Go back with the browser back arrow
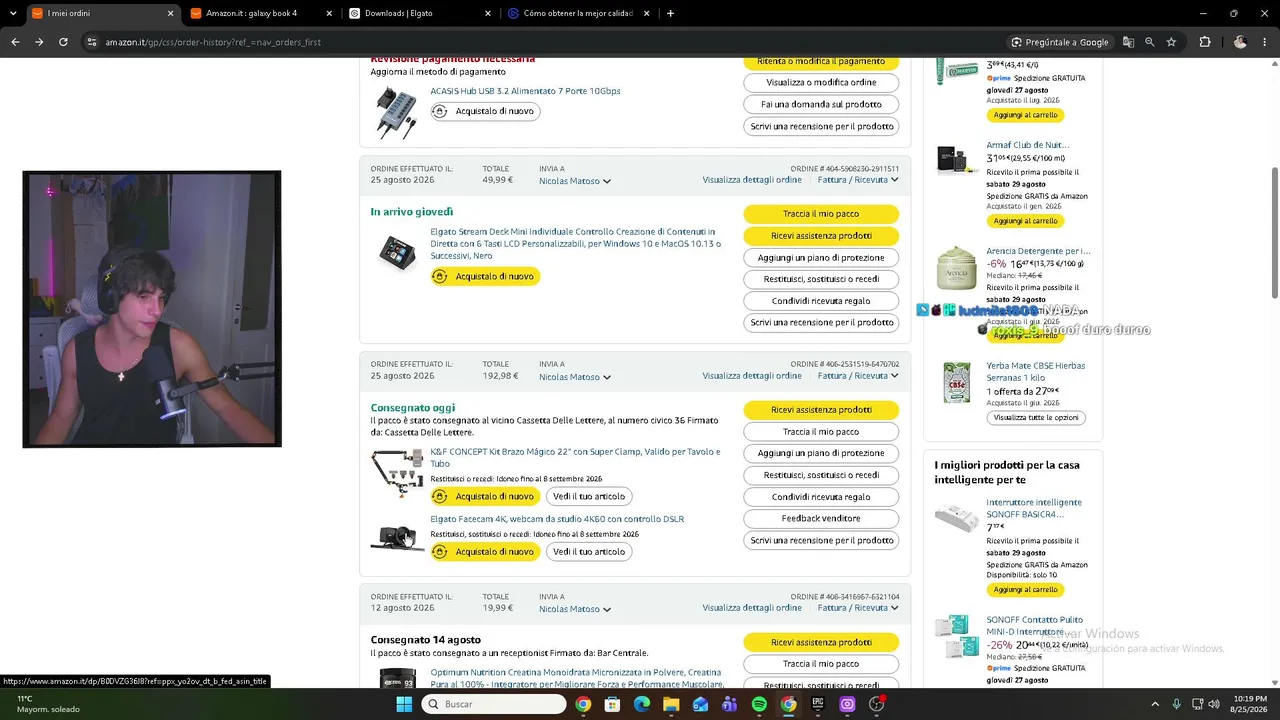Image resolution: width=1280 pixels, height=720 pixels. point(15,42)
